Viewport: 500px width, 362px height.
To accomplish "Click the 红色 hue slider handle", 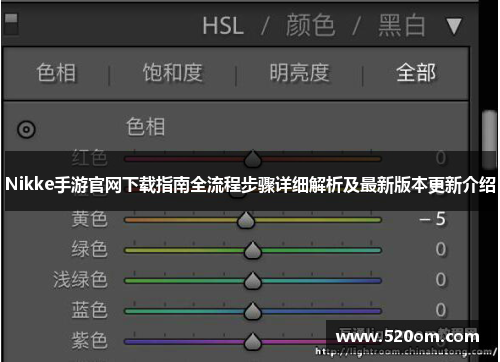I will click(x=253, y=159).
